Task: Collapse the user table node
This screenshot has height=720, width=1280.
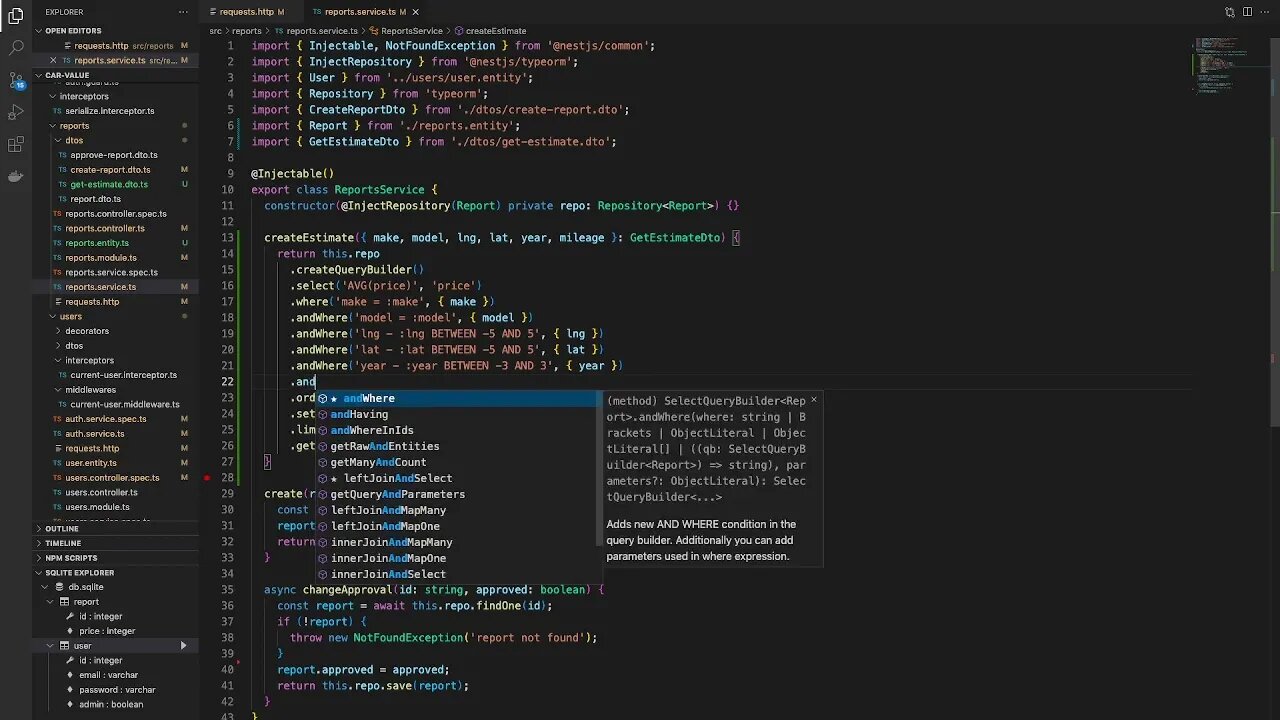Action: click(52, 646)
